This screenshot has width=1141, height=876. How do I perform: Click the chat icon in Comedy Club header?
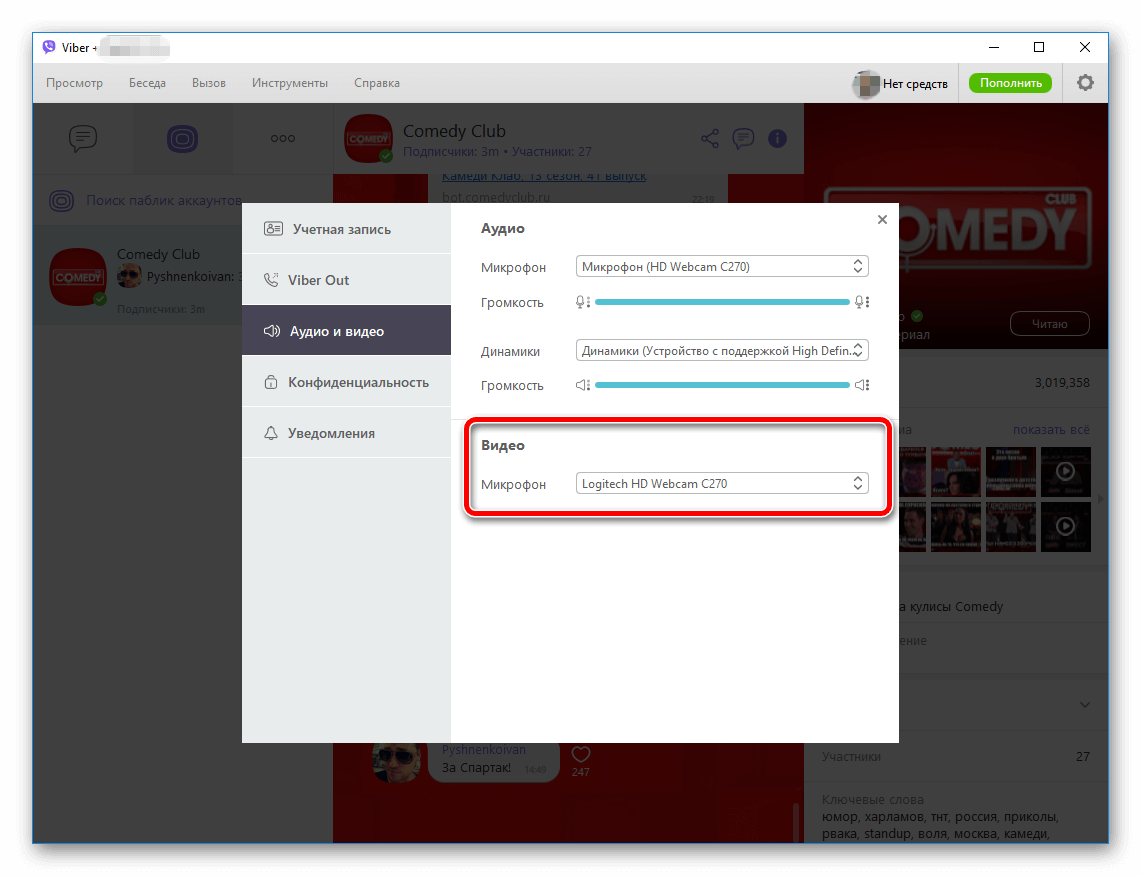tap(743, 138)
